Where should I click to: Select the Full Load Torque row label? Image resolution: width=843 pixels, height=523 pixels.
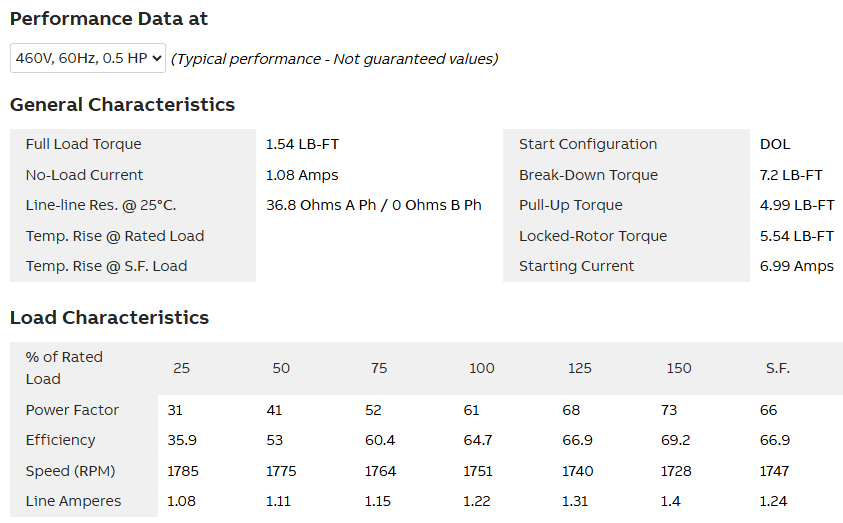point(83,144)
